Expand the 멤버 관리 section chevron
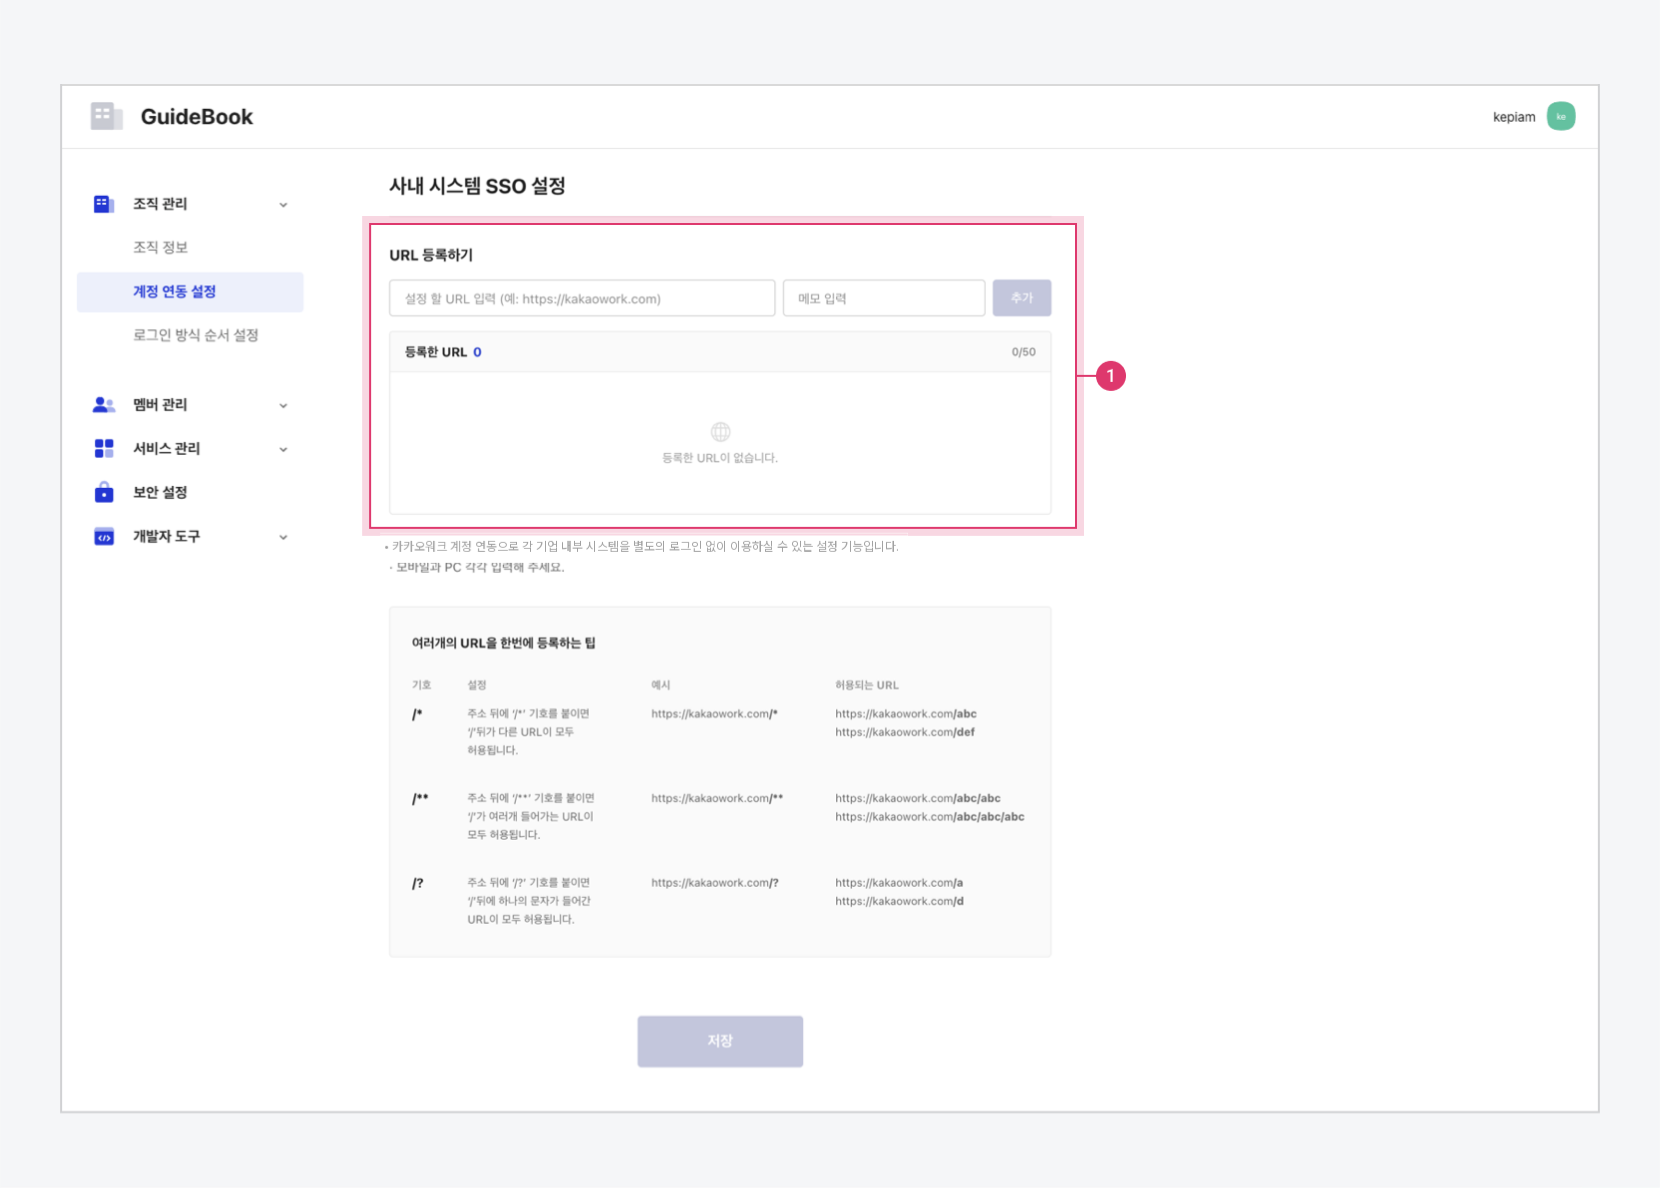Image resolution: width=1660 pixels, height=1188 pixels. coord(283,406)
